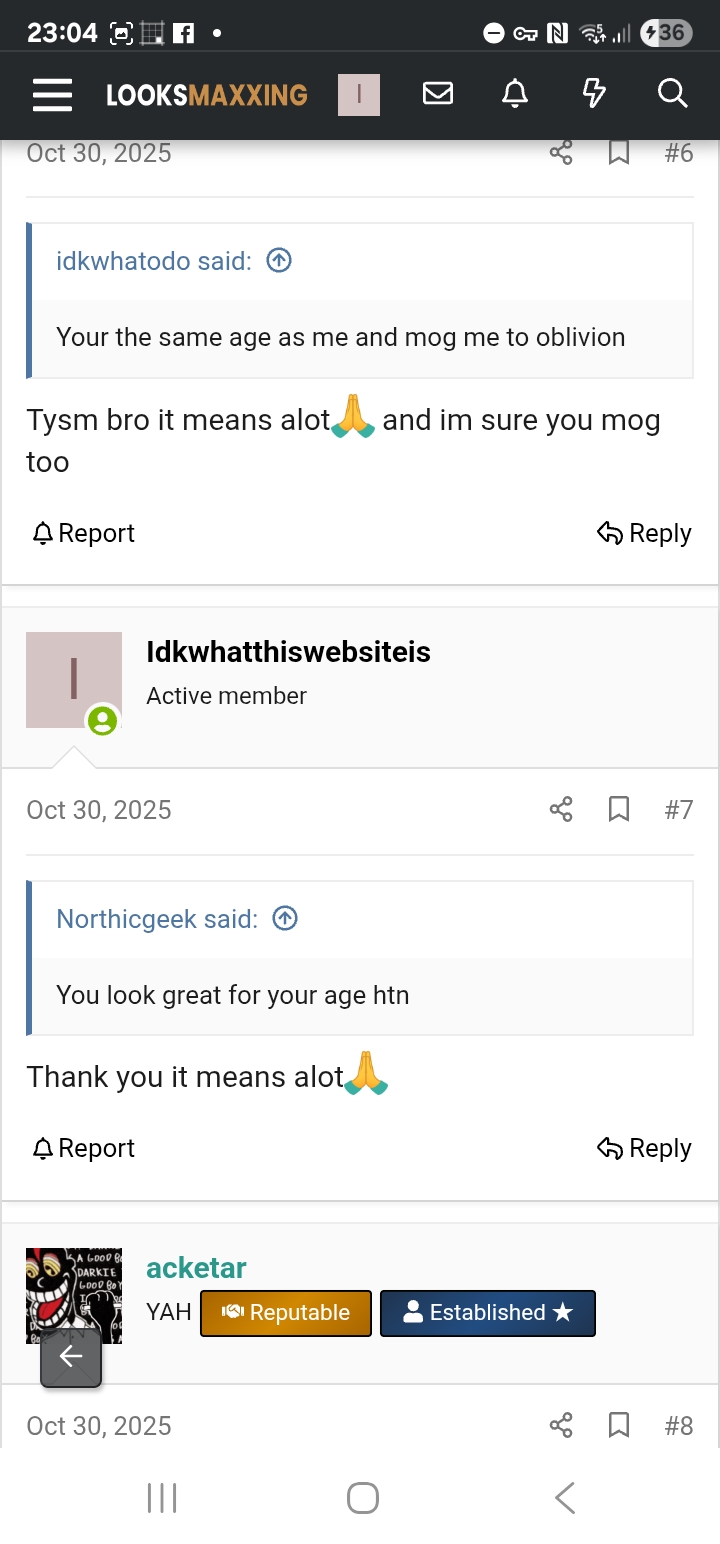Share post #7 via share icon
The height and width of the screenshot is (1544, 720).
point(561,809)
